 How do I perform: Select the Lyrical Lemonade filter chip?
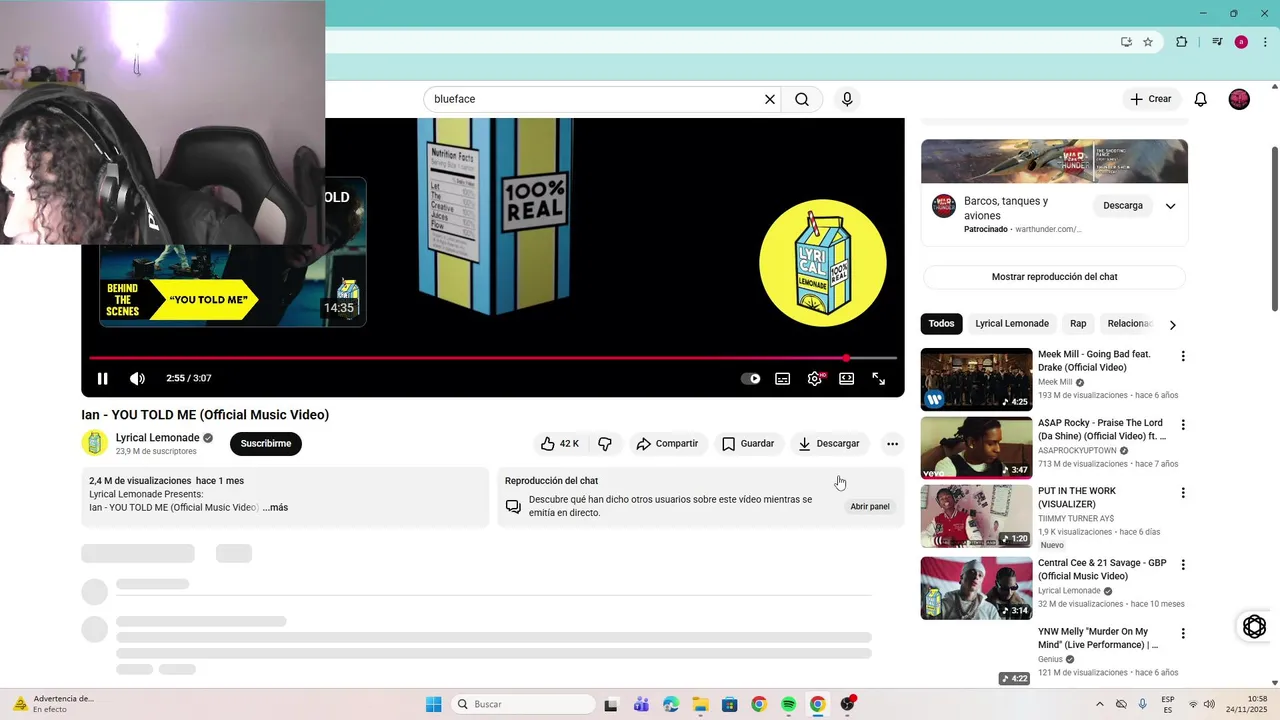pyautogui.click(x=1012, y=324)
